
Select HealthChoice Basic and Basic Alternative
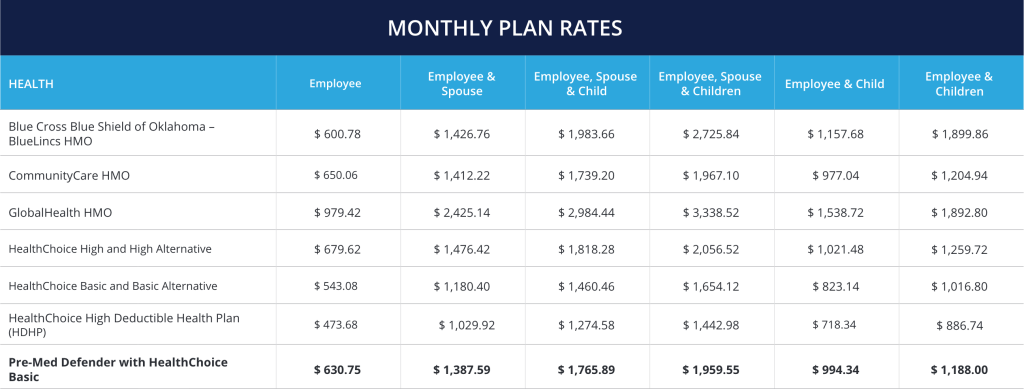(x=113, y=286)
